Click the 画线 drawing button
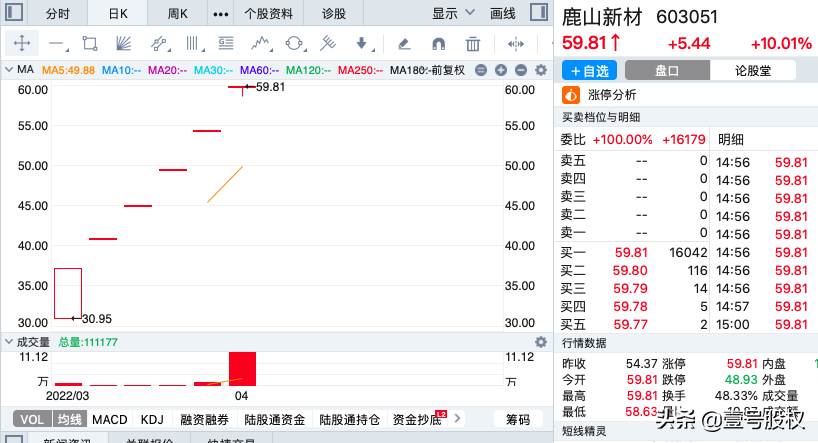818x443 pixels. click(502, 14)
